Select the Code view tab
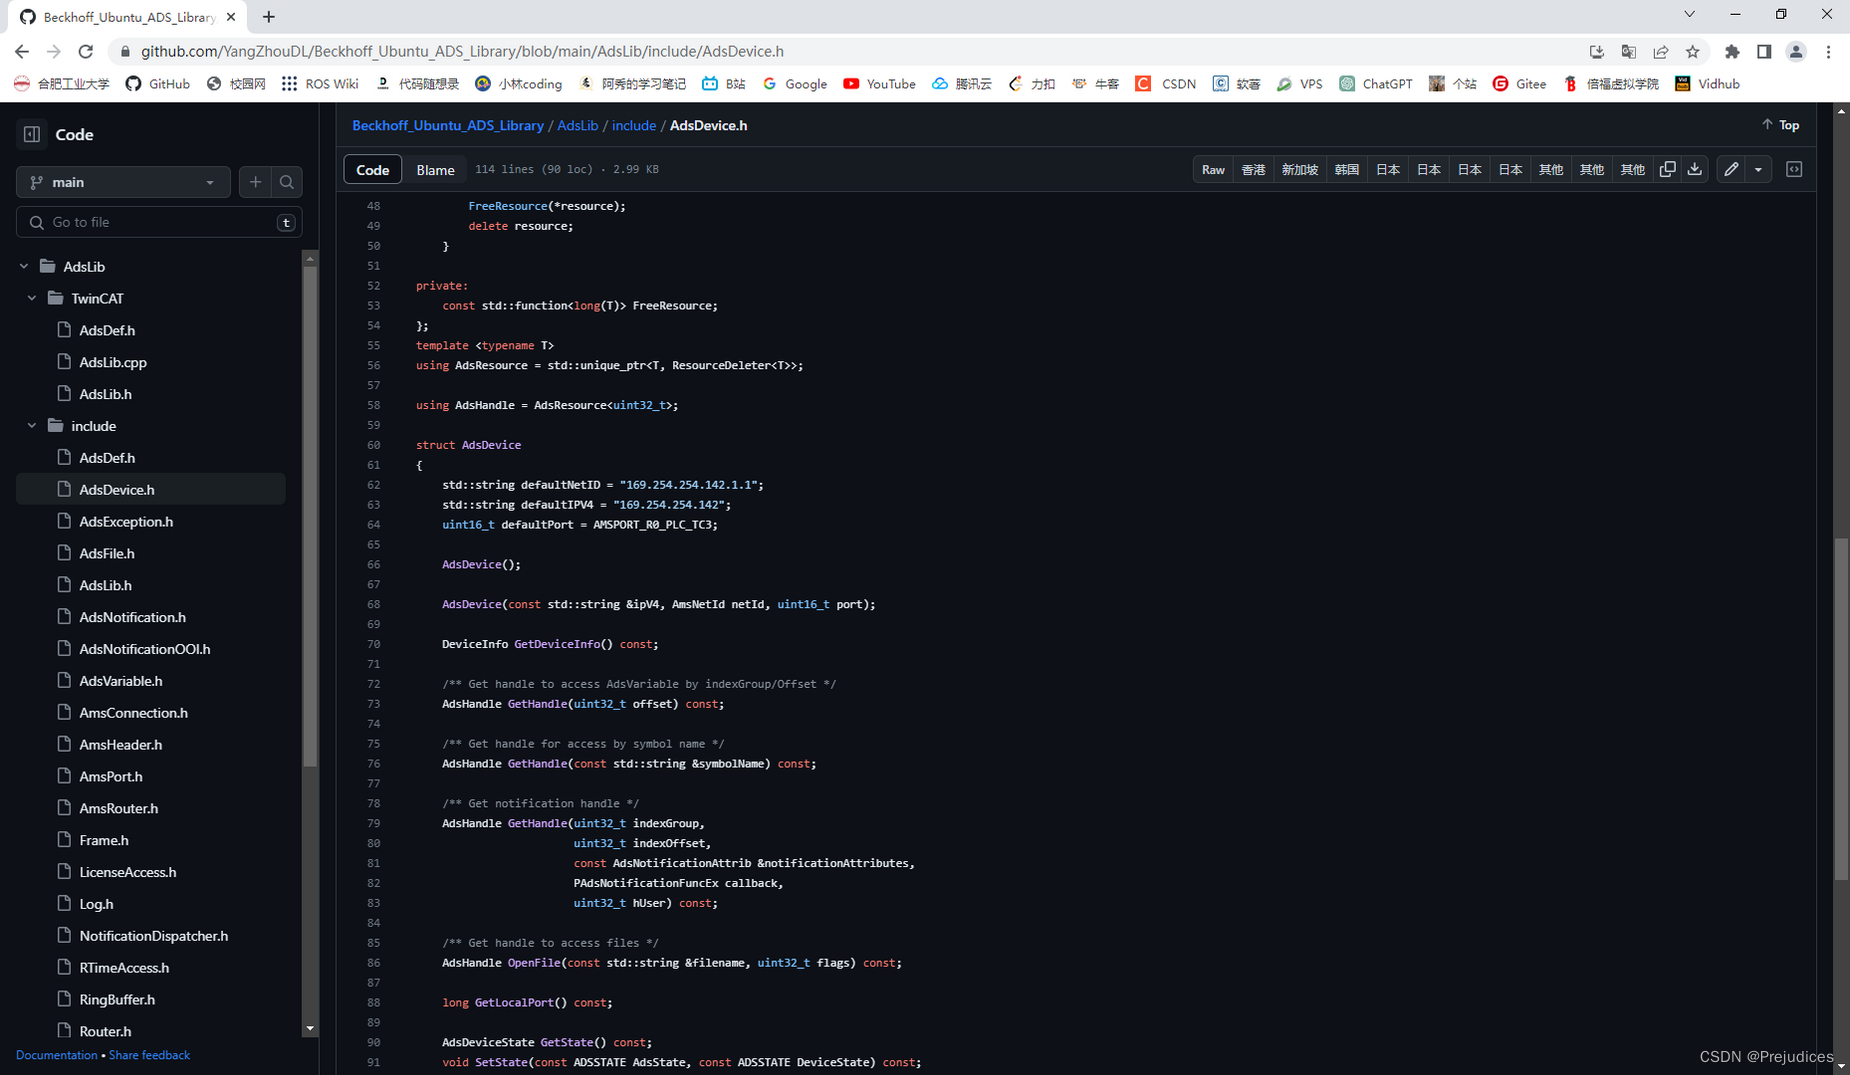Viewport: 1850px width, 1075px height. tap(372, 169)
